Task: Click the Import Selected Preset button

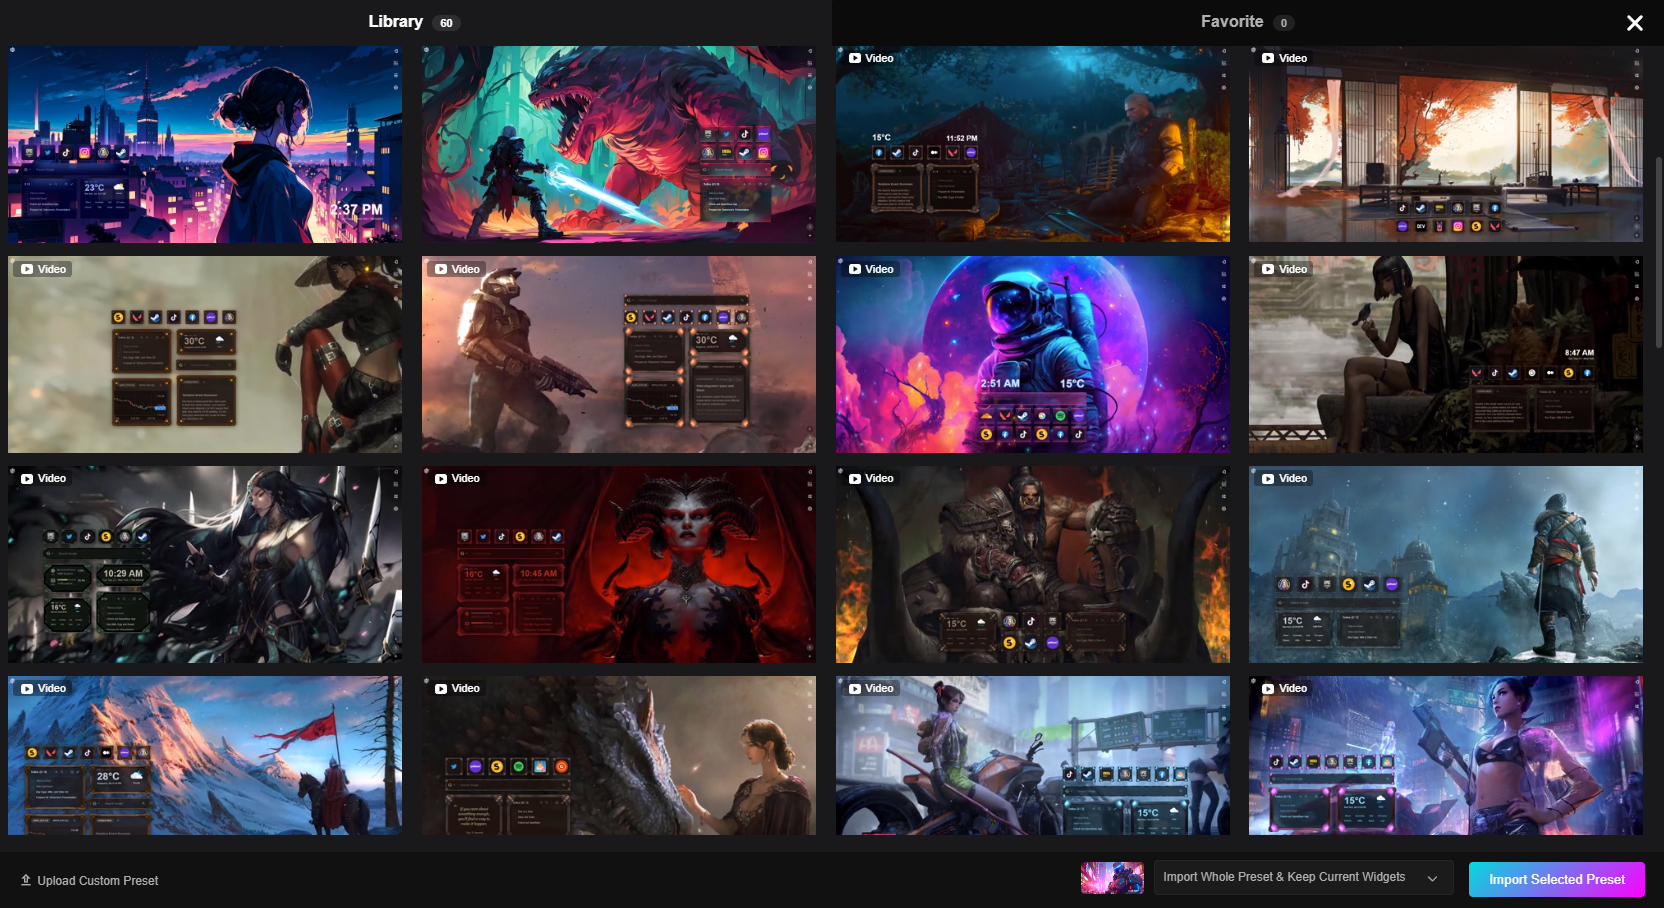Action: (1557, 879)
